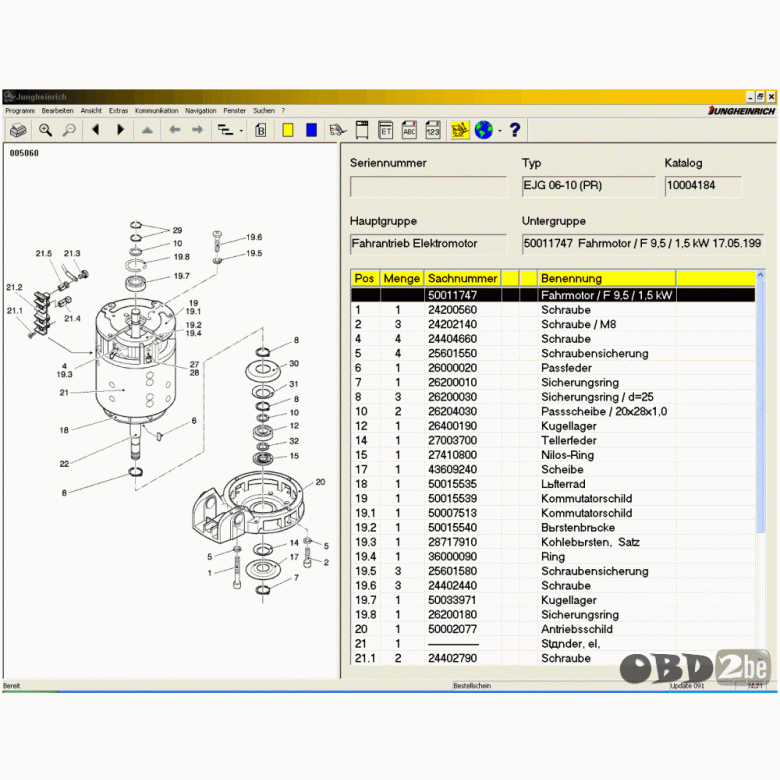780x780 pixels.
Task: Click the Benennung column header
Action: [607, 279]
